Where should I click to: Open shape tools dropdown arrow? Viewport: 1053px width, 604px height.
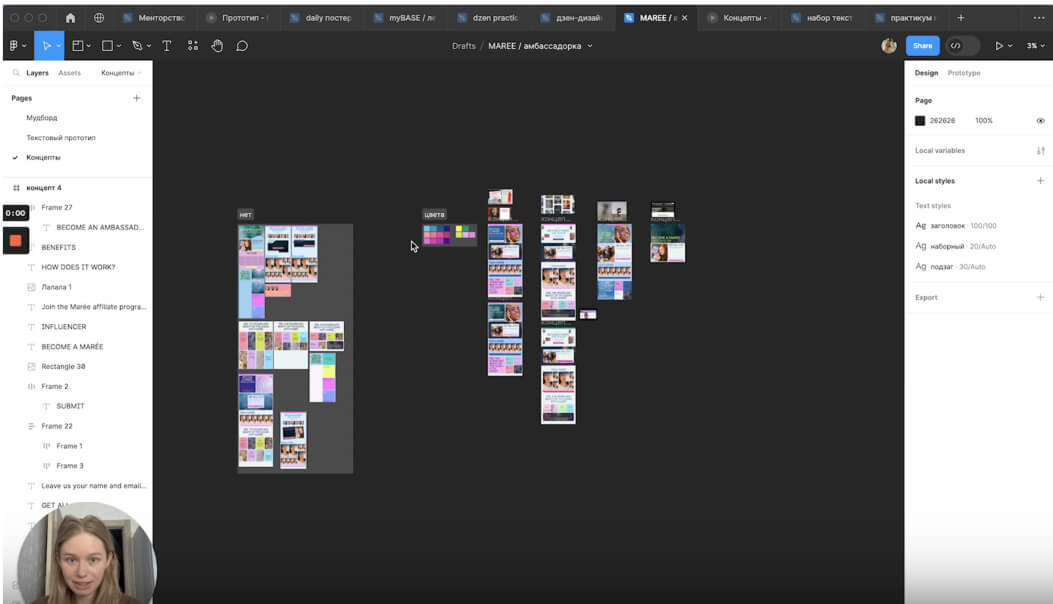119,46
